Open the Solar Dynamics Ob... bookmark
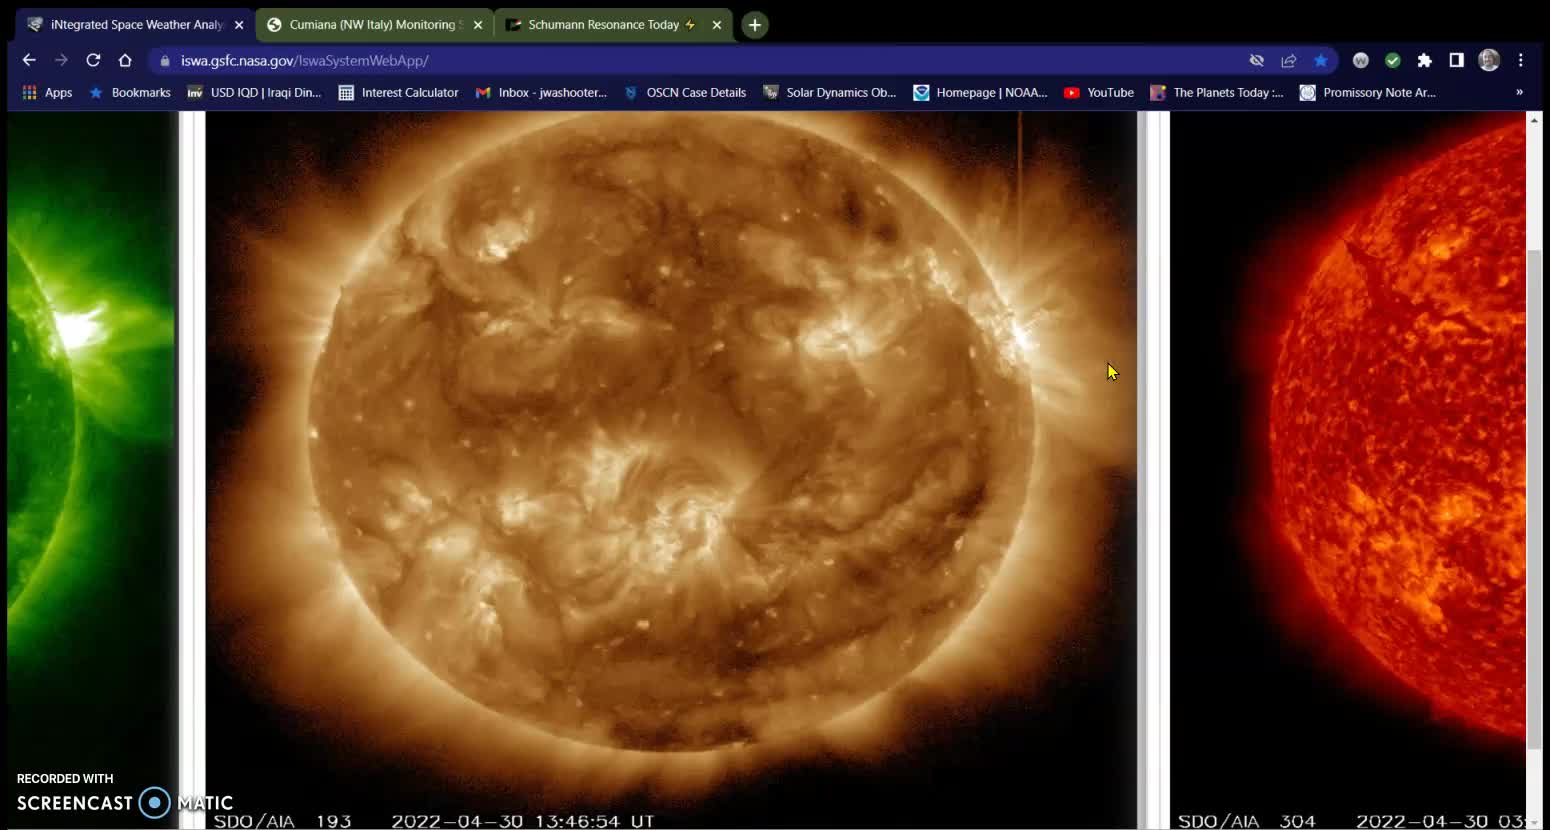 829,93
